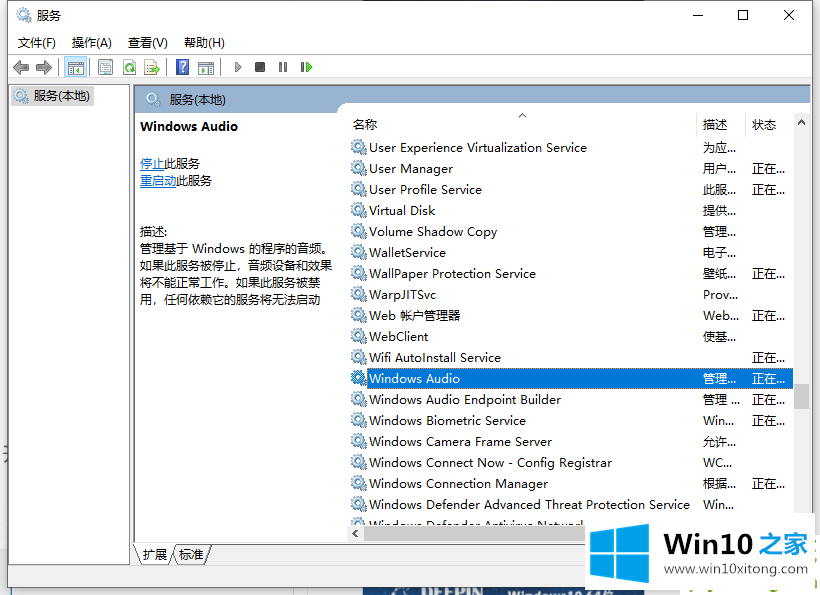Click gear icon beside Wifi AutoInstall Service
820x595 pixels.
pos(359,357)
